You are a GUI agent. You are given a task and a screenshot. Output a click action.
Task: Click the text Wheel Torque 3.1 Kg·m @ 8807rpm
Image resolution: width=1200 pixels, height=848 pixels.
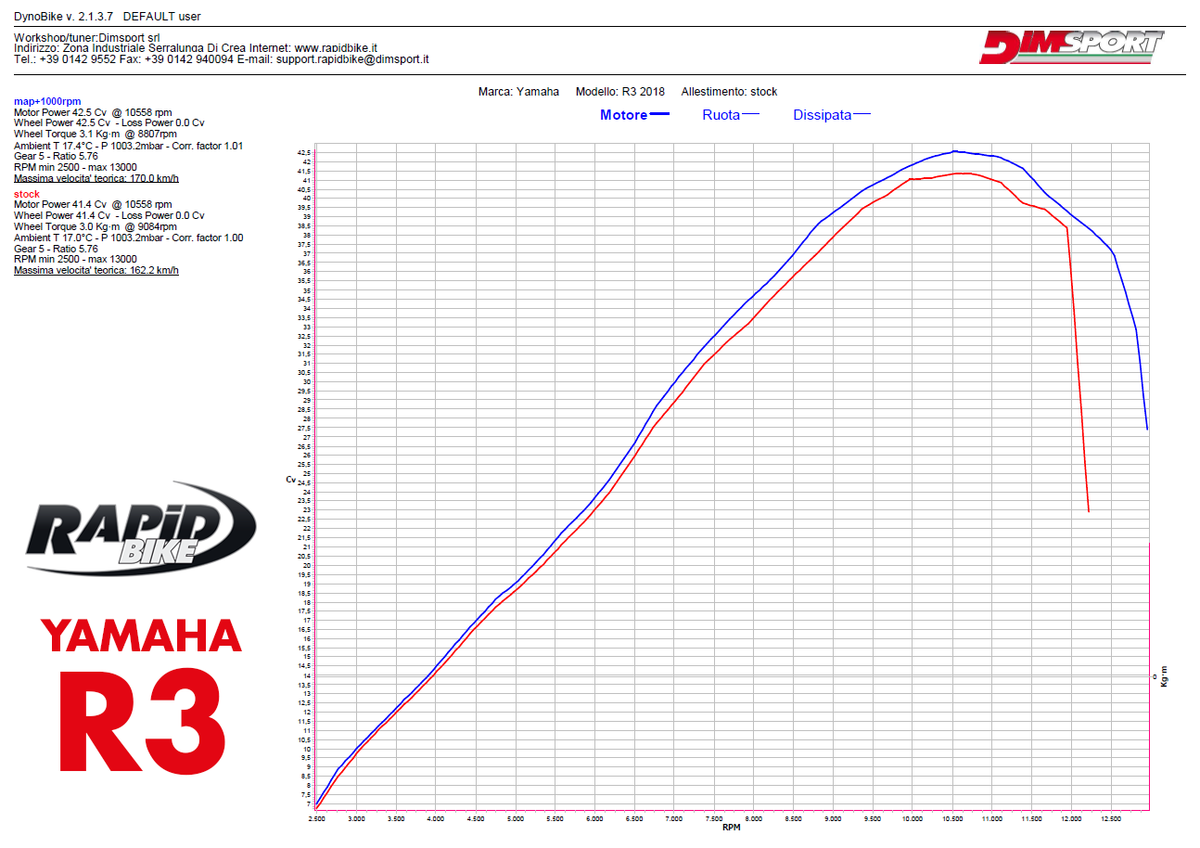95,135
